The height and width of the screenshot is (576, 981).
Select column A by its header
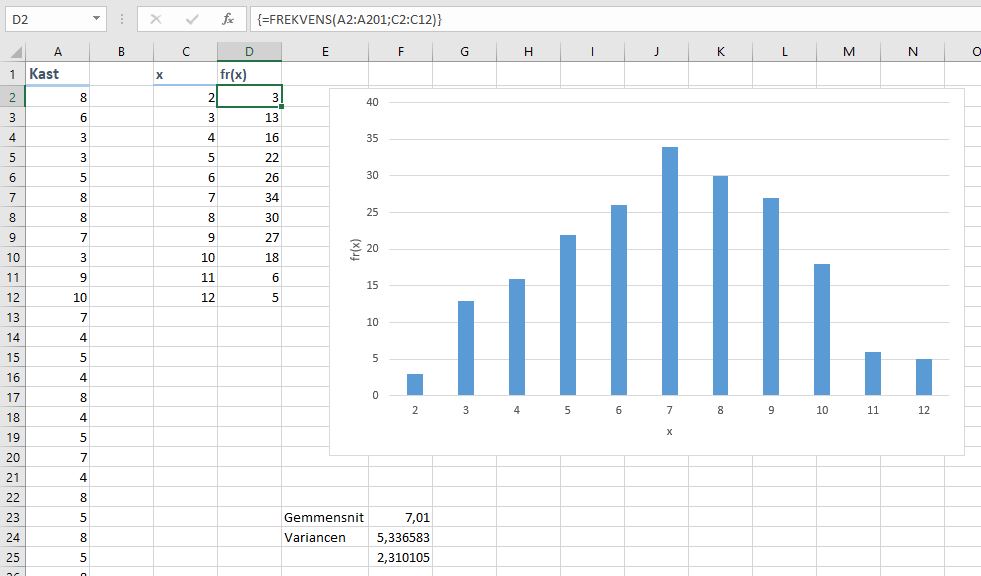click(x=57, y=52)
